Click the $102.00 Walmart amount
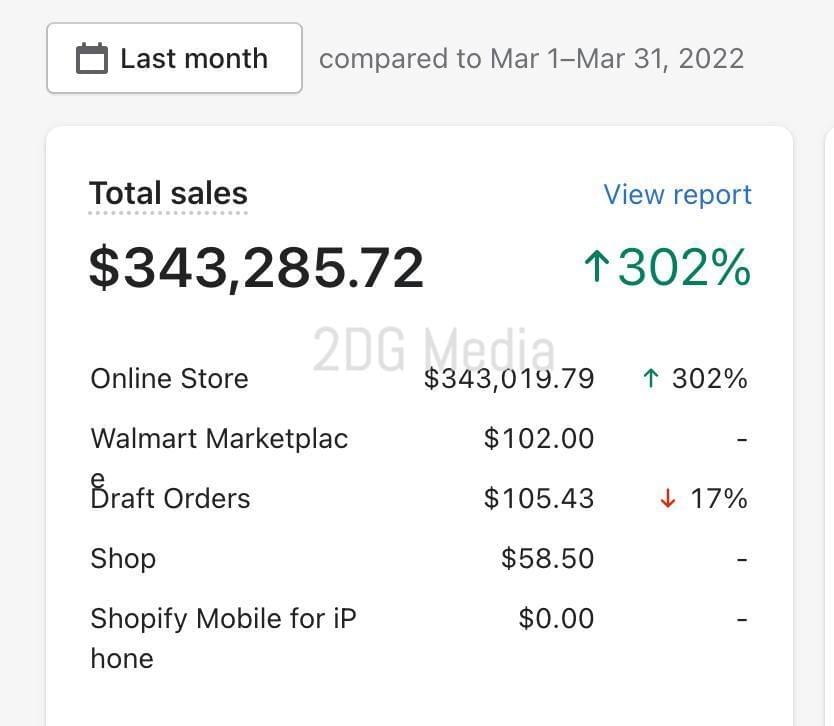Image resolution: width=834 pixels, height=726 pixels. pos(539,439)
